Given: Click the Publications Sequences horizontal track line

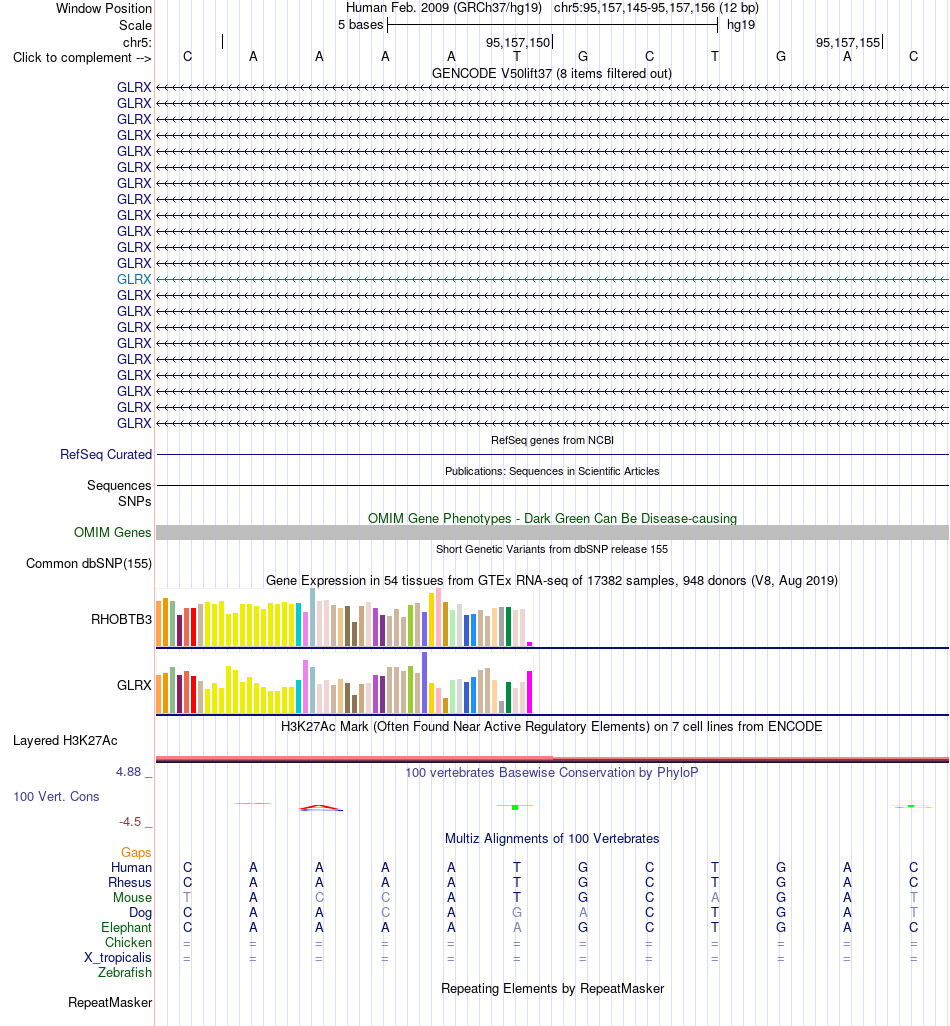Looking at the screenshot, I should [x=552, y=486].
